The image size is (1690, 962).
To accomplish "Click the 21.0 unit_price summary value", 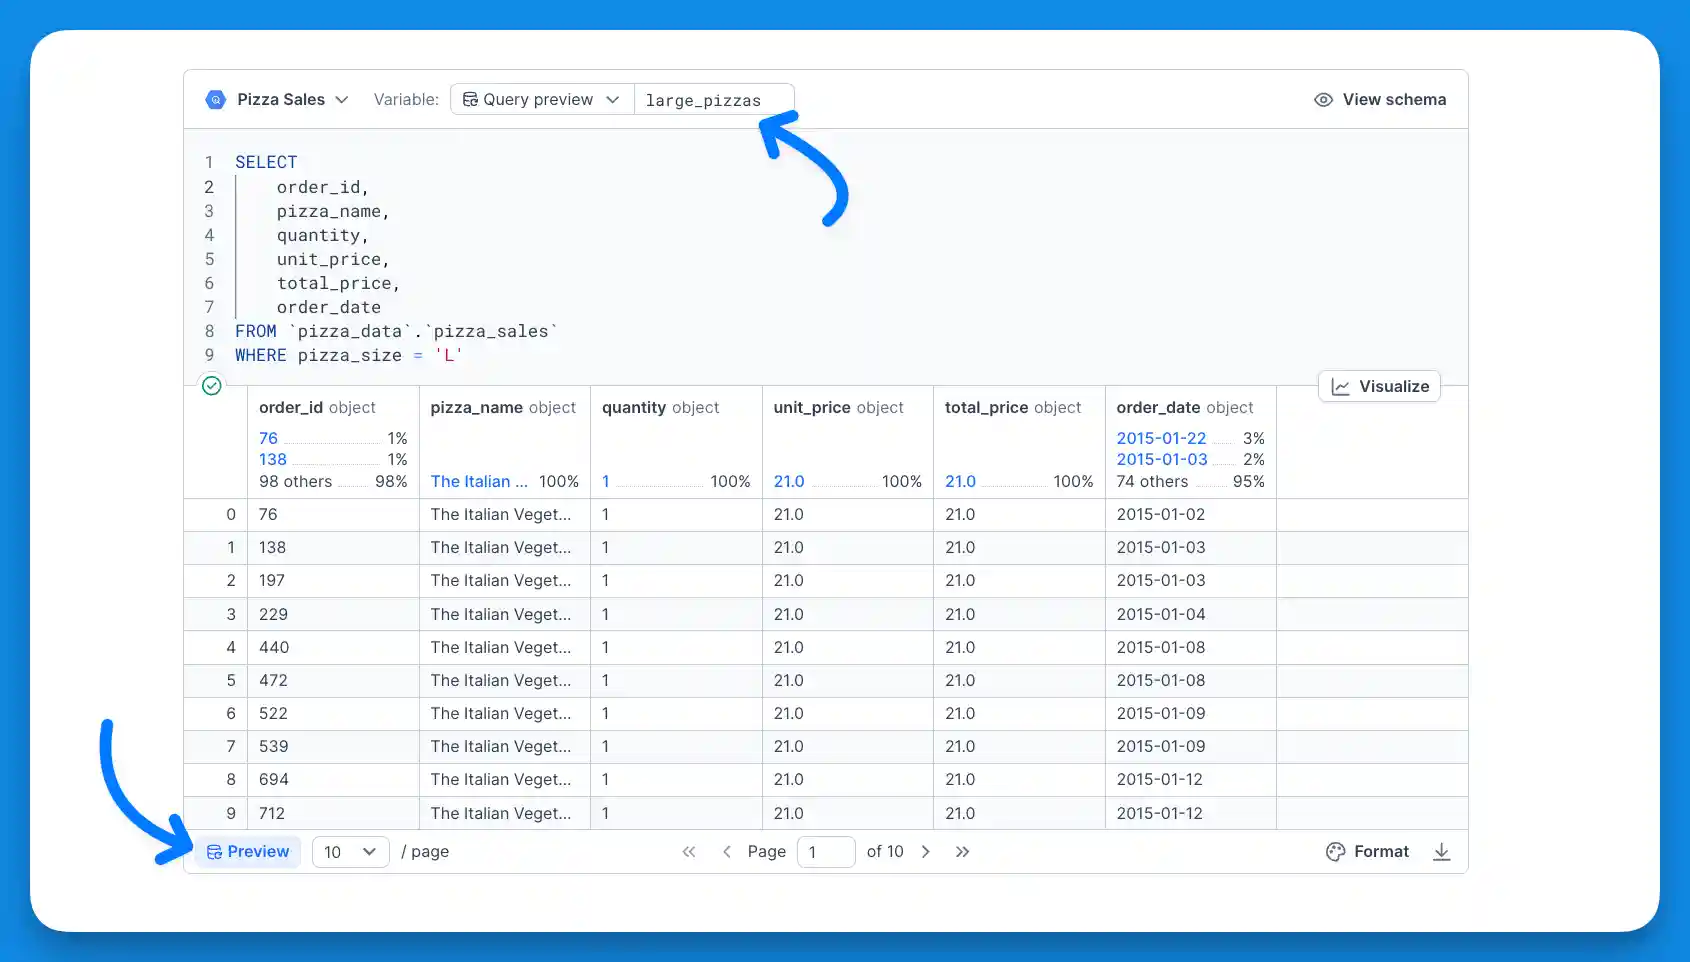I will (789, 481).
